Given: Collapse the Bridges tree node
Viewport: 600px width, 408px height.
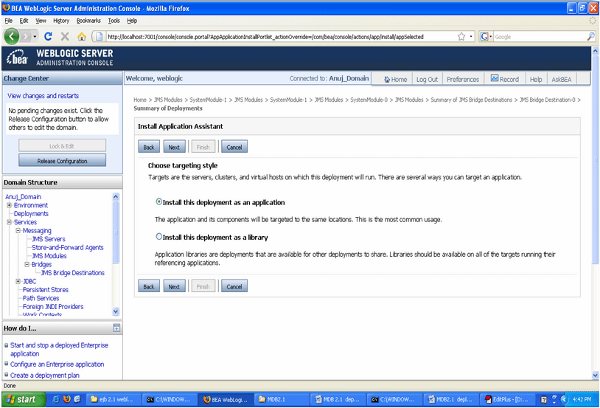Looking at the screenshot, I should (x=27, y=264).
